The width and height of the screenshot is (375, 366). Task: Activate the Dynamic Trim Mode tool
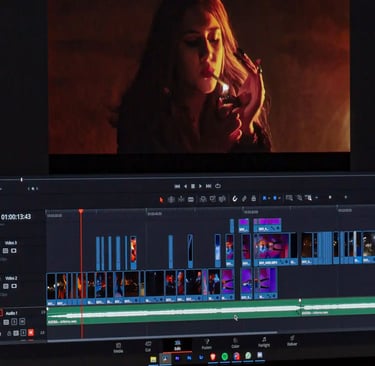click(181, 199)
